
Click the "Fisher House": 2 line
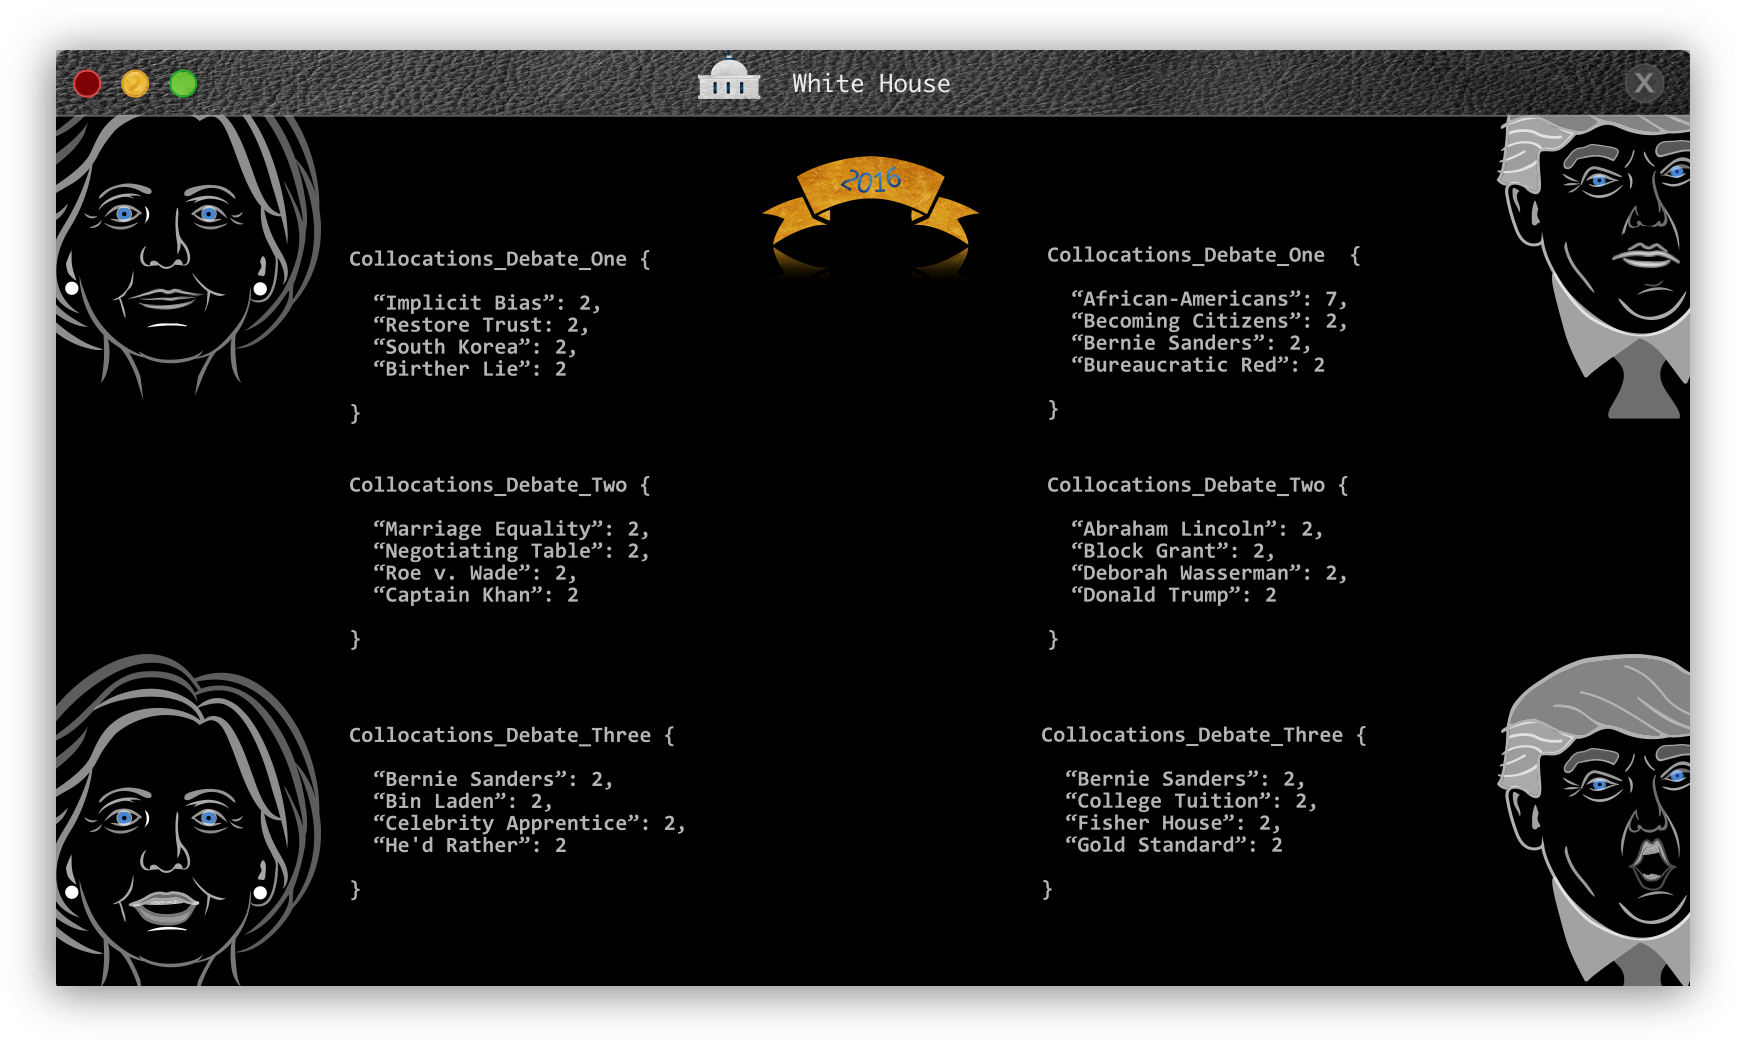(x=1173, y=823)
